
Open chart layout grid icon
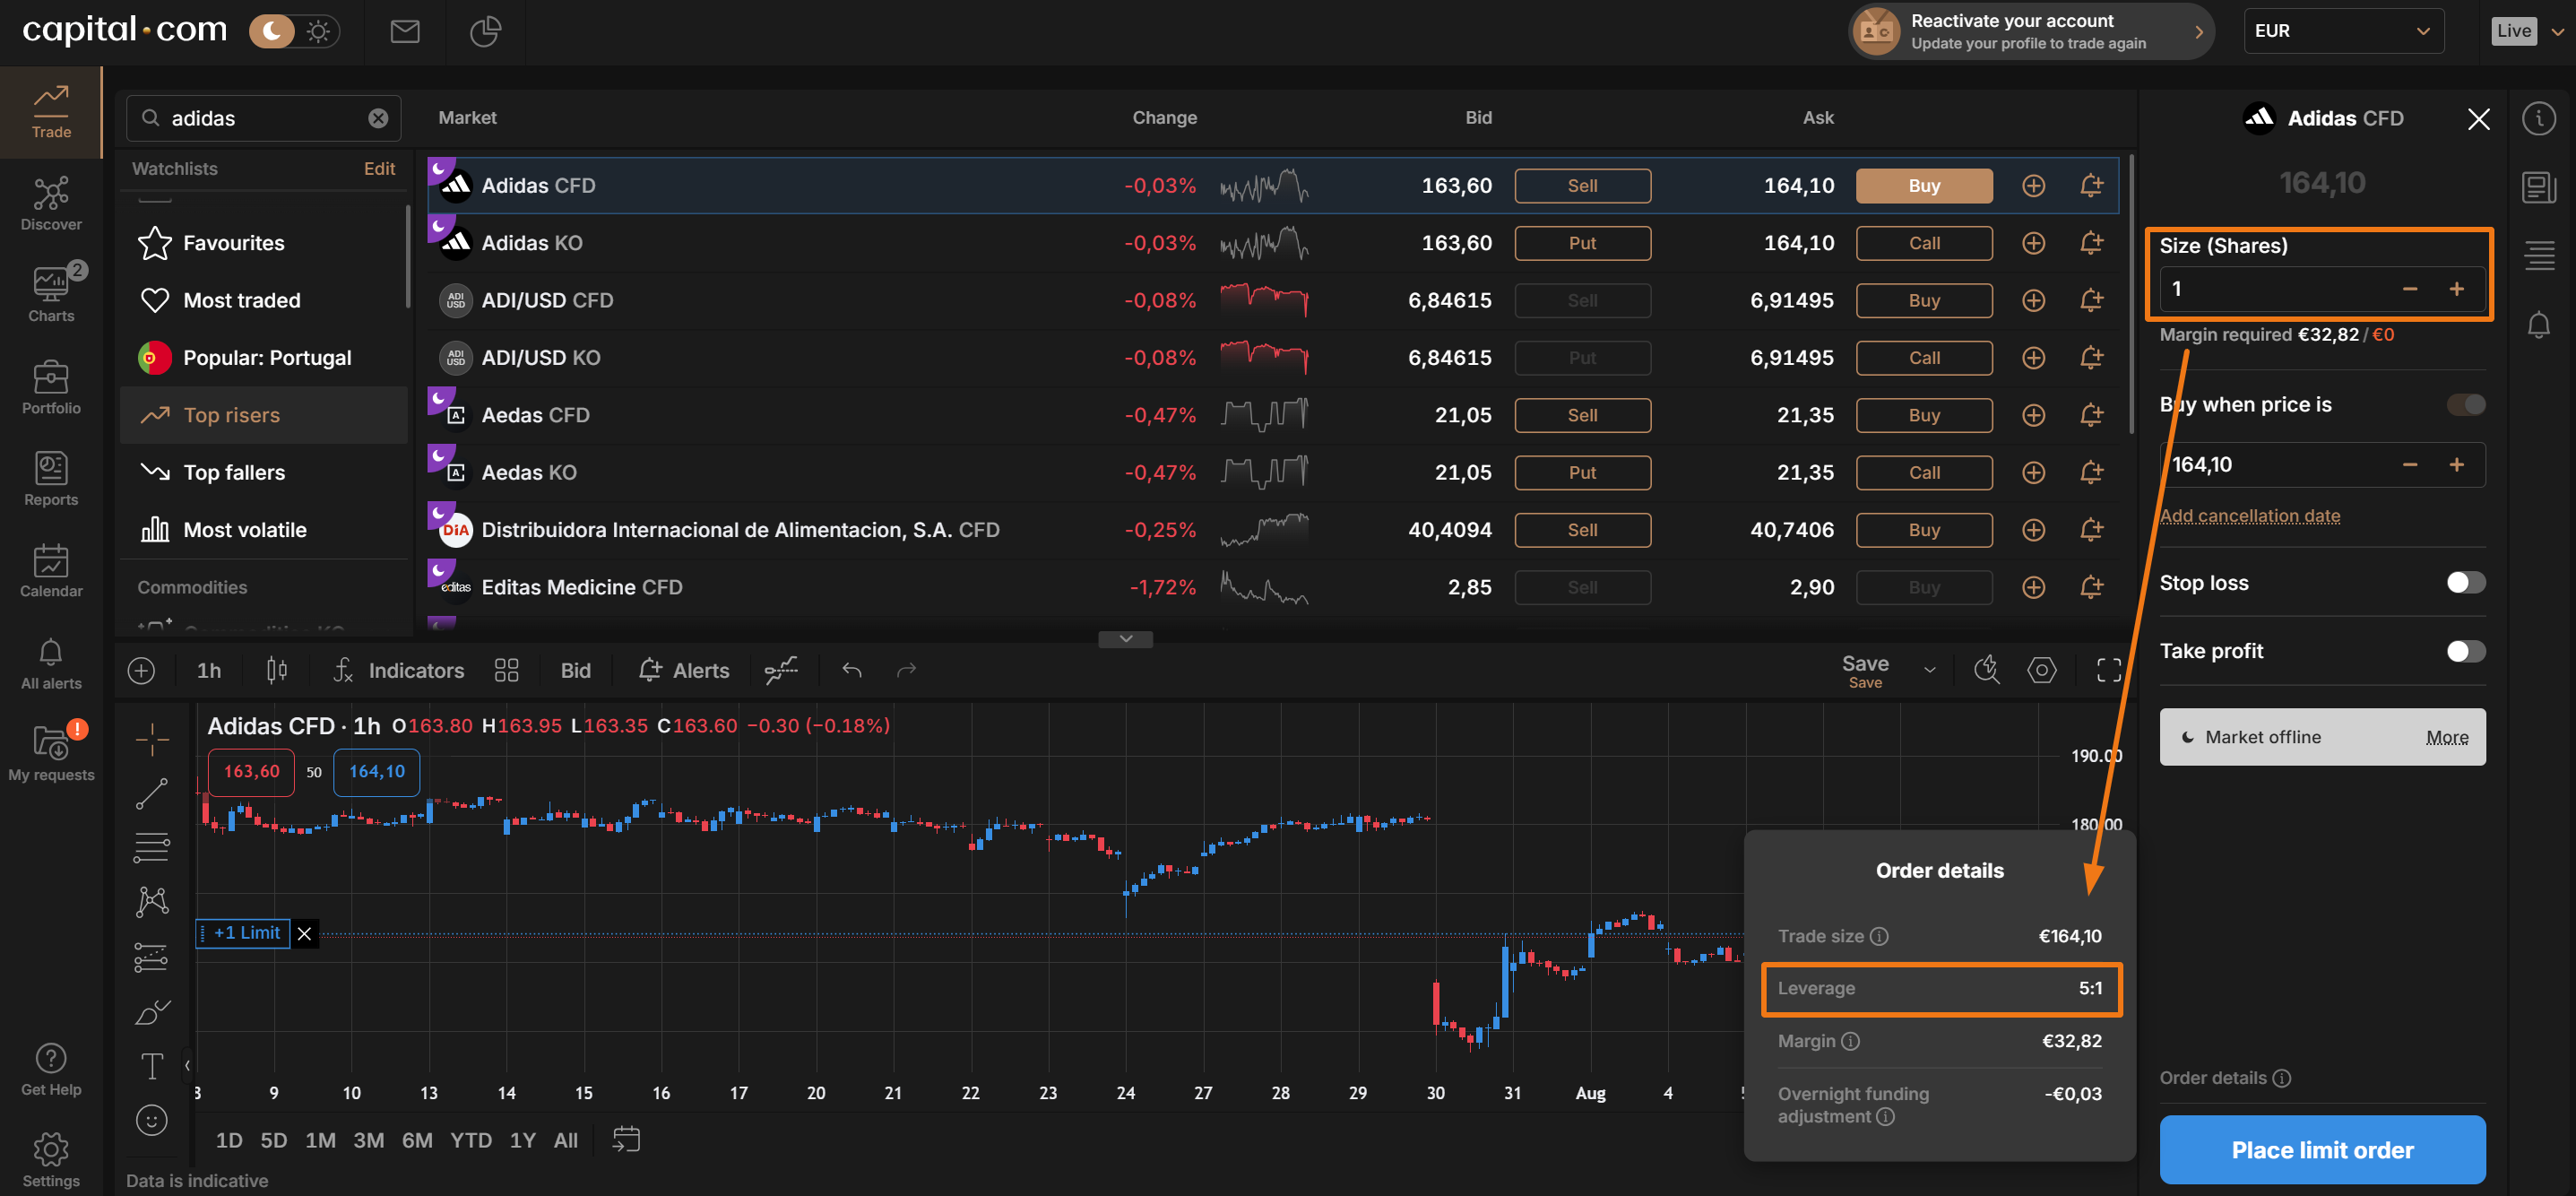coord(507,670)
